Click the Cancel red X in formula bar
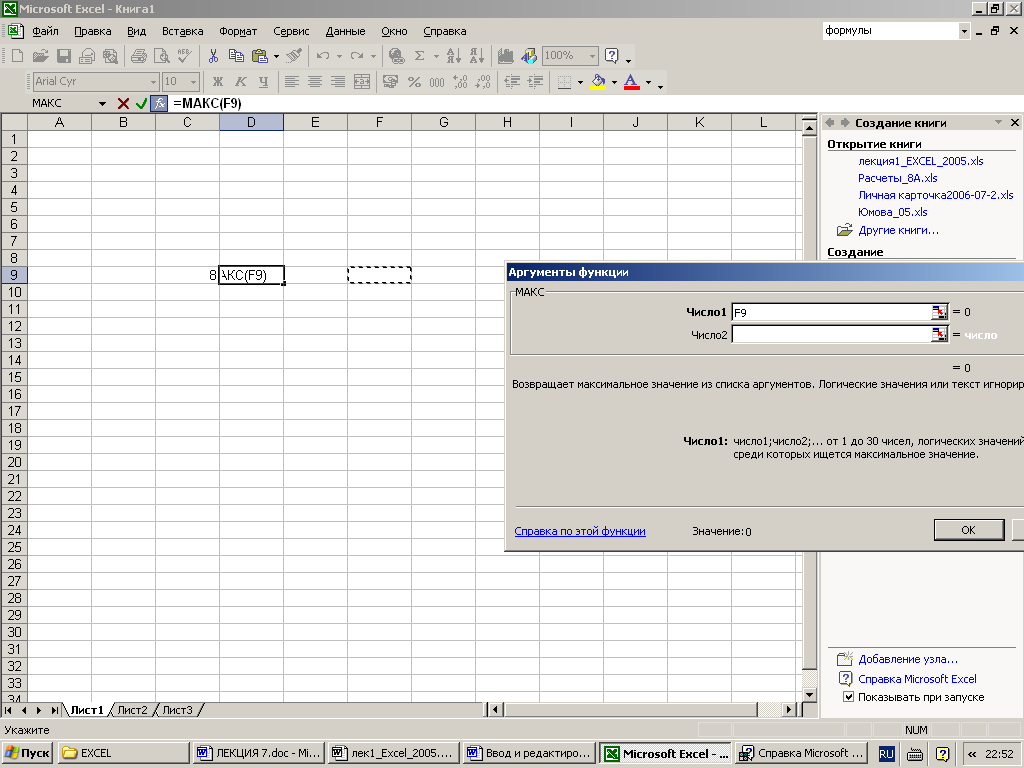Viewport: 1024px width, 768px height. click(123, 103)
